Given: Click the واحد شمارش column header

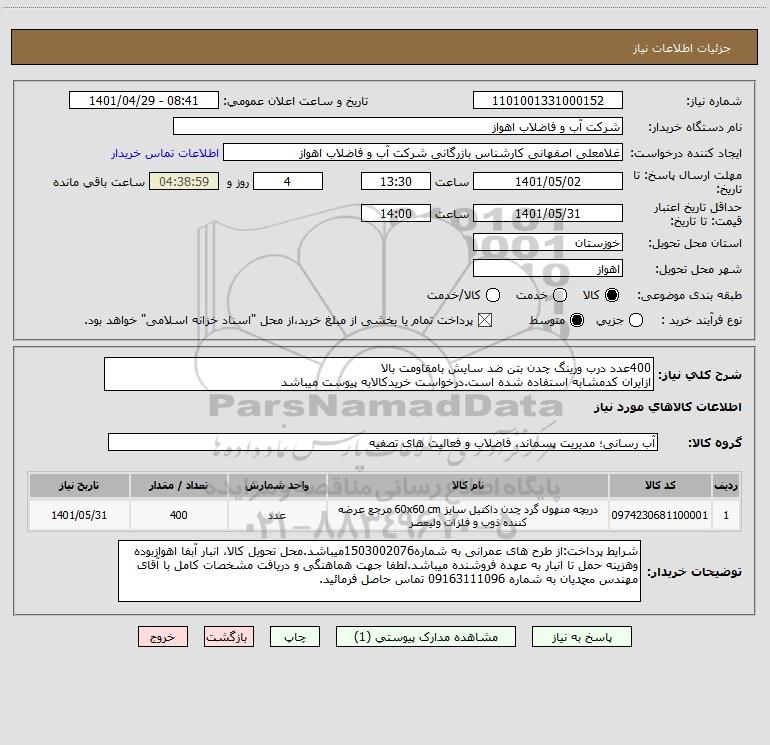Looking at the screenshot, I should 277,485.
